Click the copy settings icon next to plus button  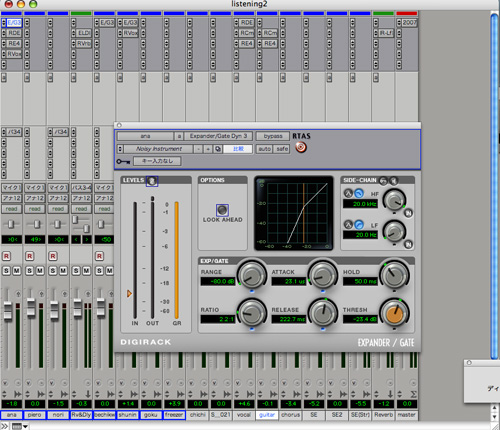tap(218, 149)
